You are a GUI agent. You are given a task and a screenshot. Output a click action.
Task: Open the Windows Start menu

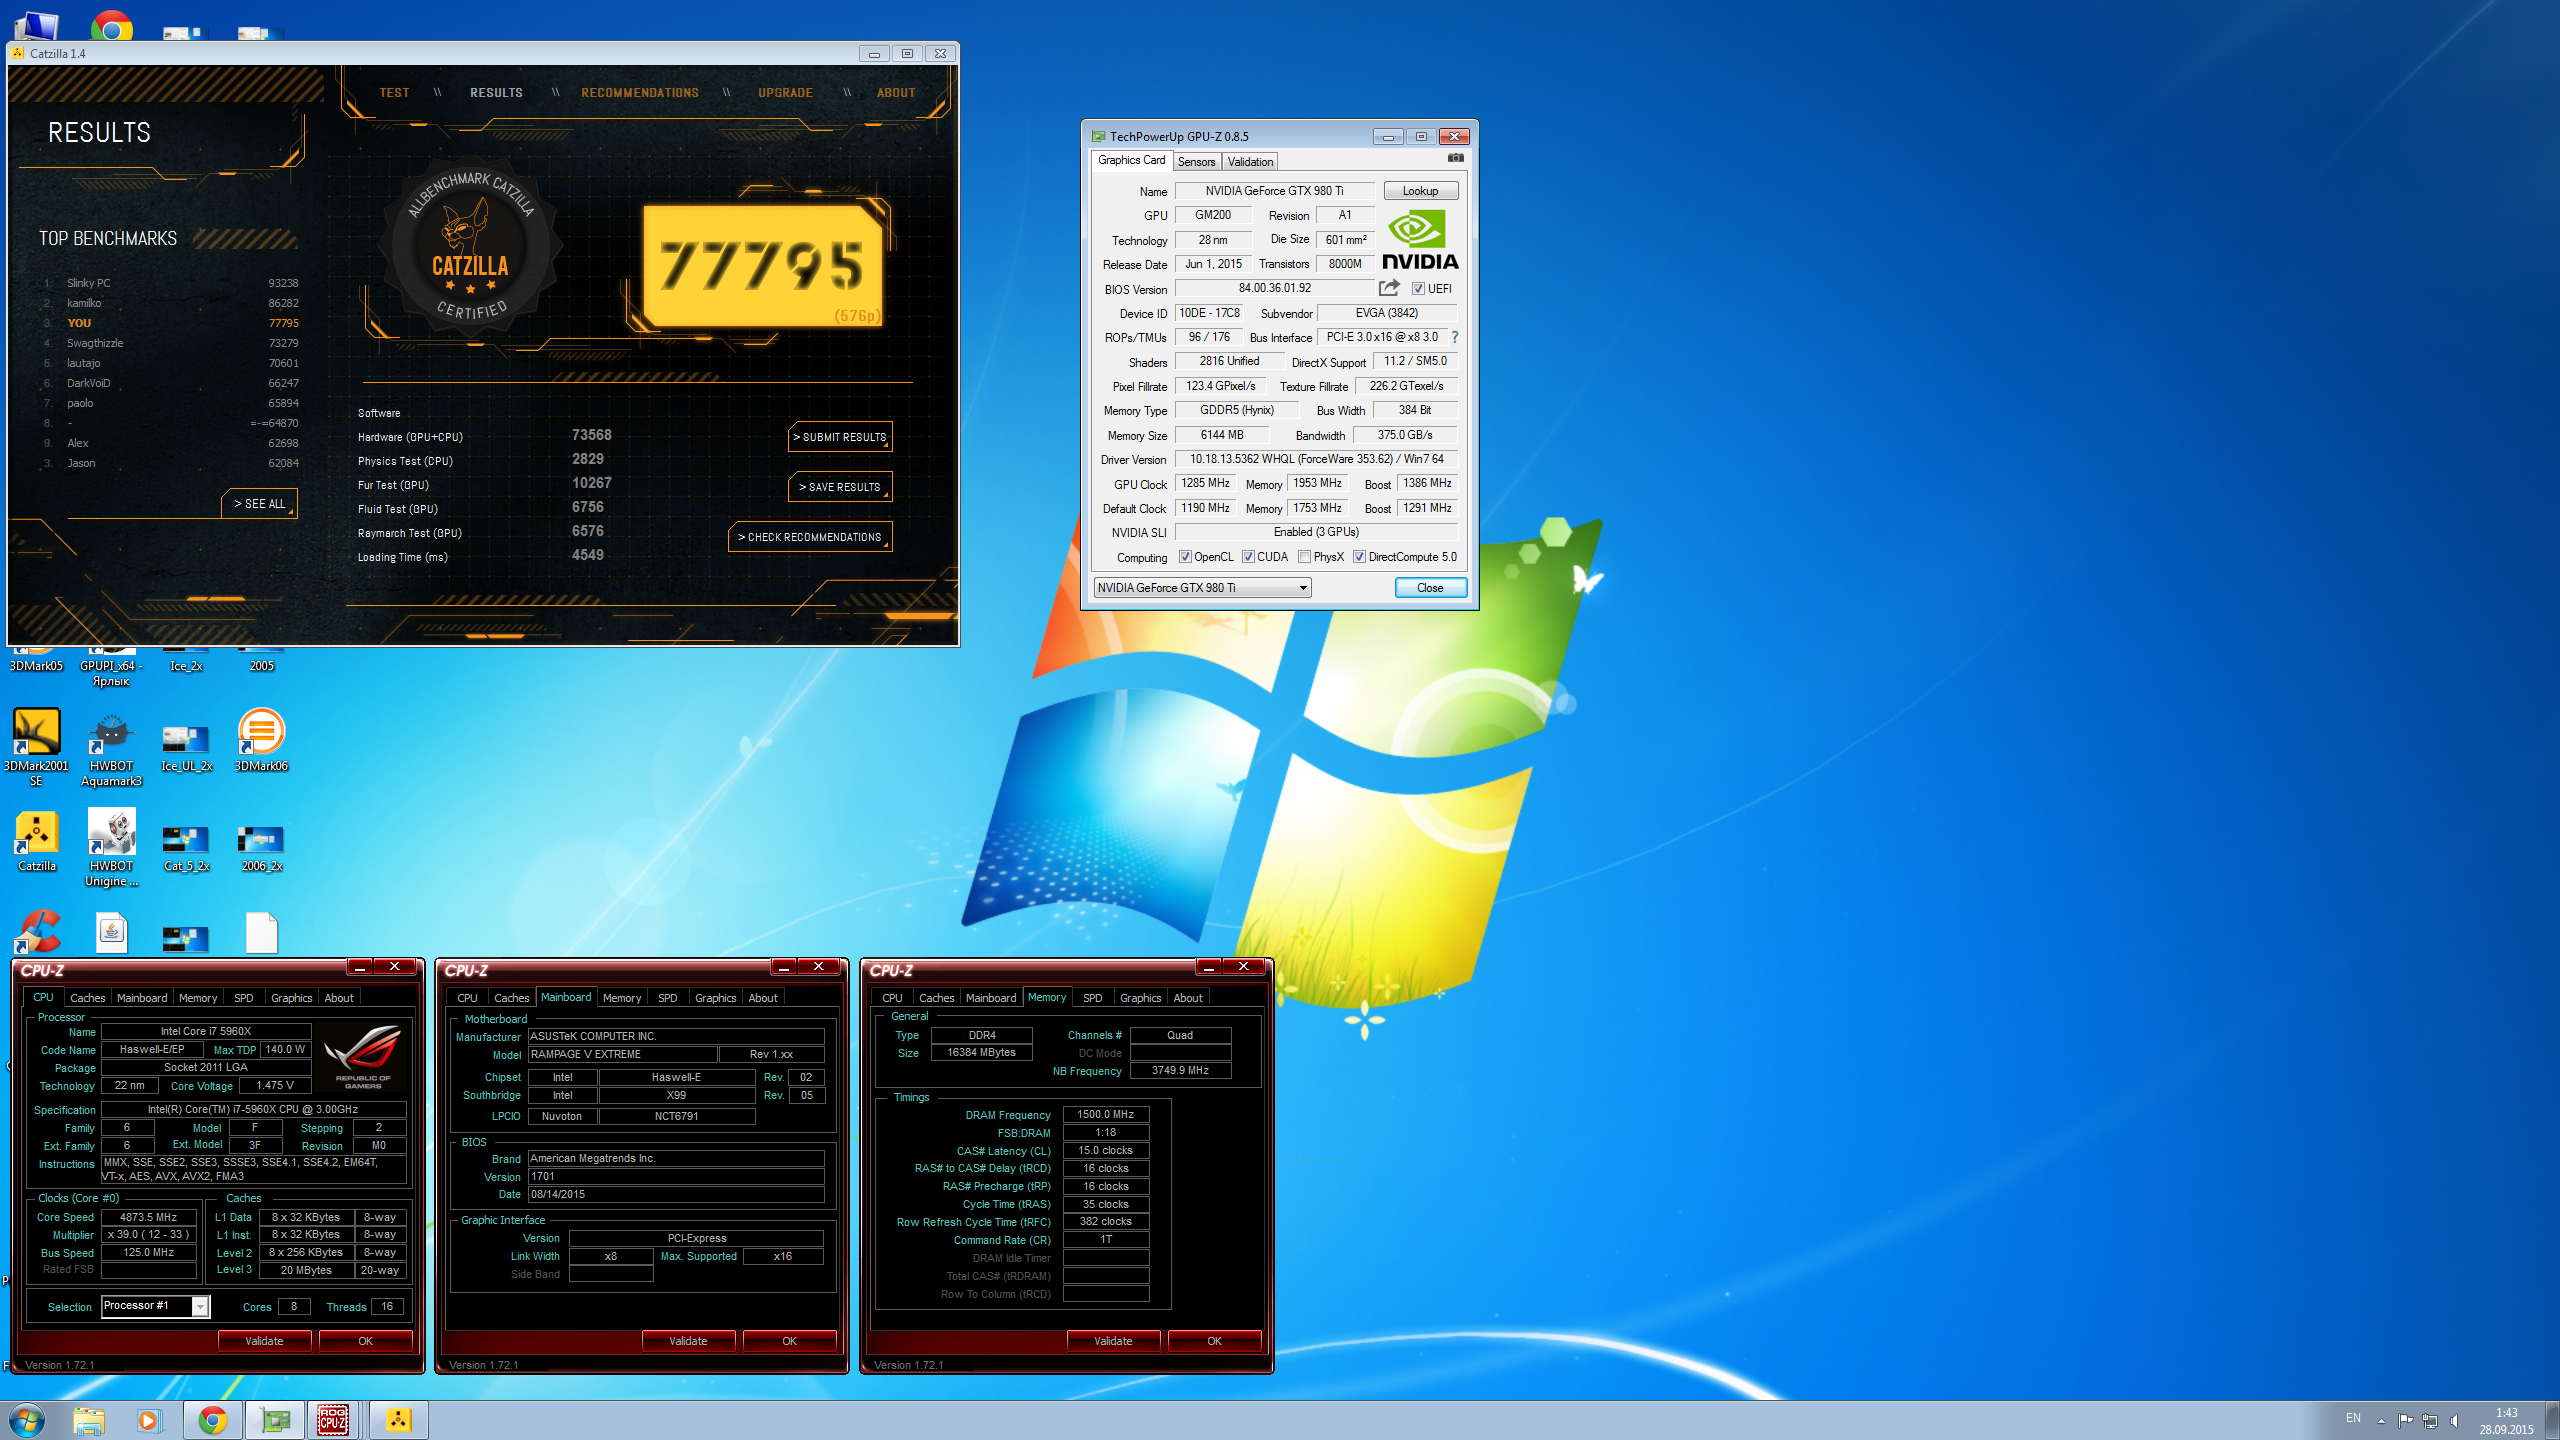pos(27,1420)
